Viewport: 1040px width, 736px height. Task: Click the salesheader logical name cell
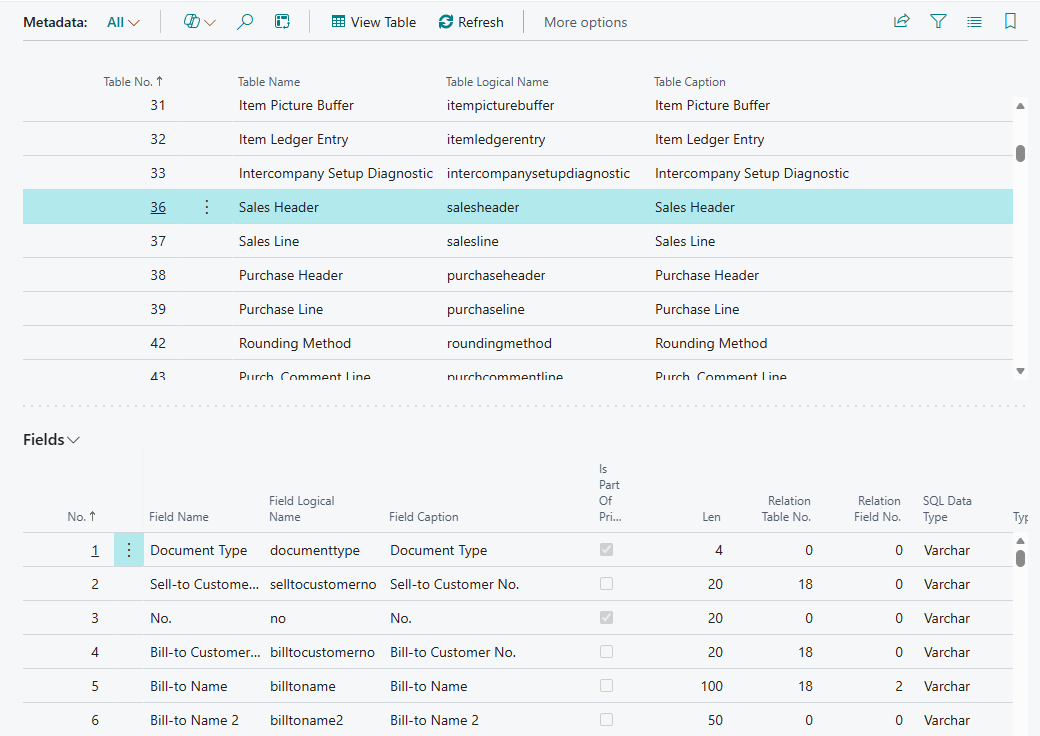click(483, 207)
